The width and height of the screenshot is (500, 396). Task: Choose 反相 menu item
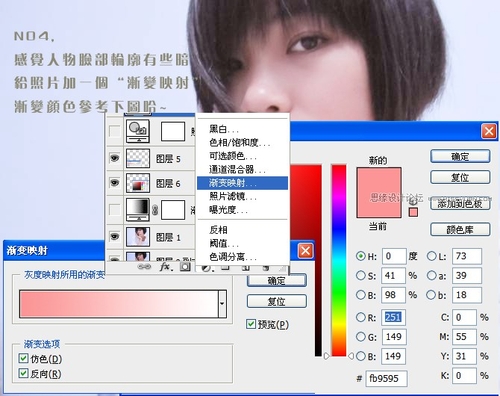(242, 230)
